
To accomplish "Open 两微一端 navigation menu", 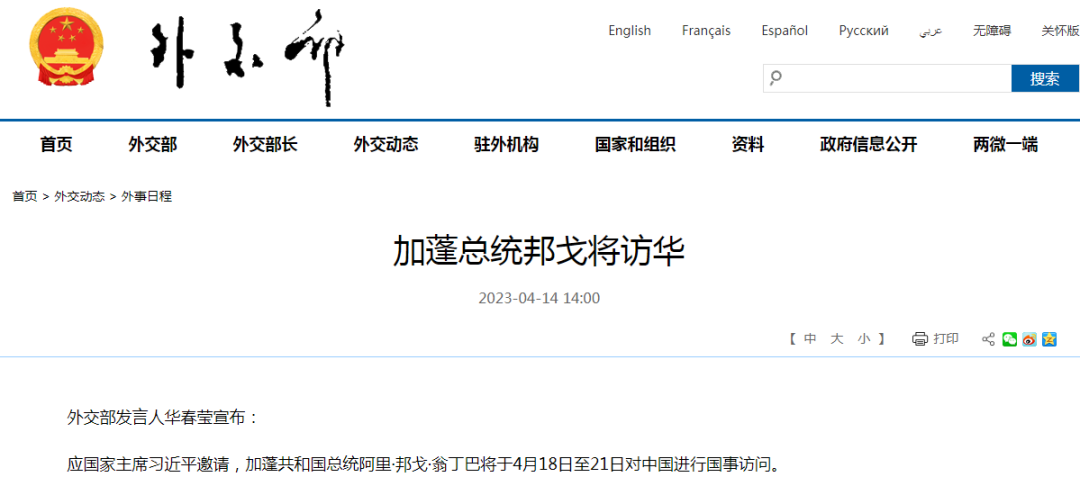I will click(1005, 145).
